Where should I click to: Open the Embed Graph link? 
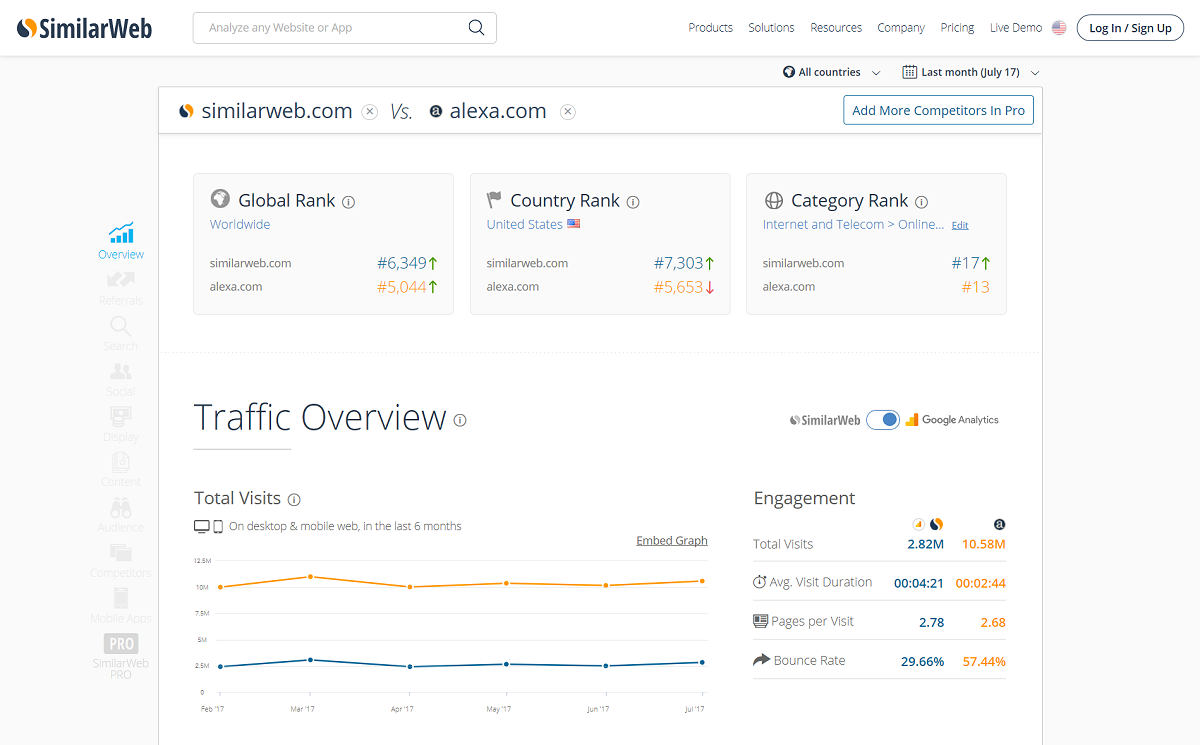pos(672,541)
